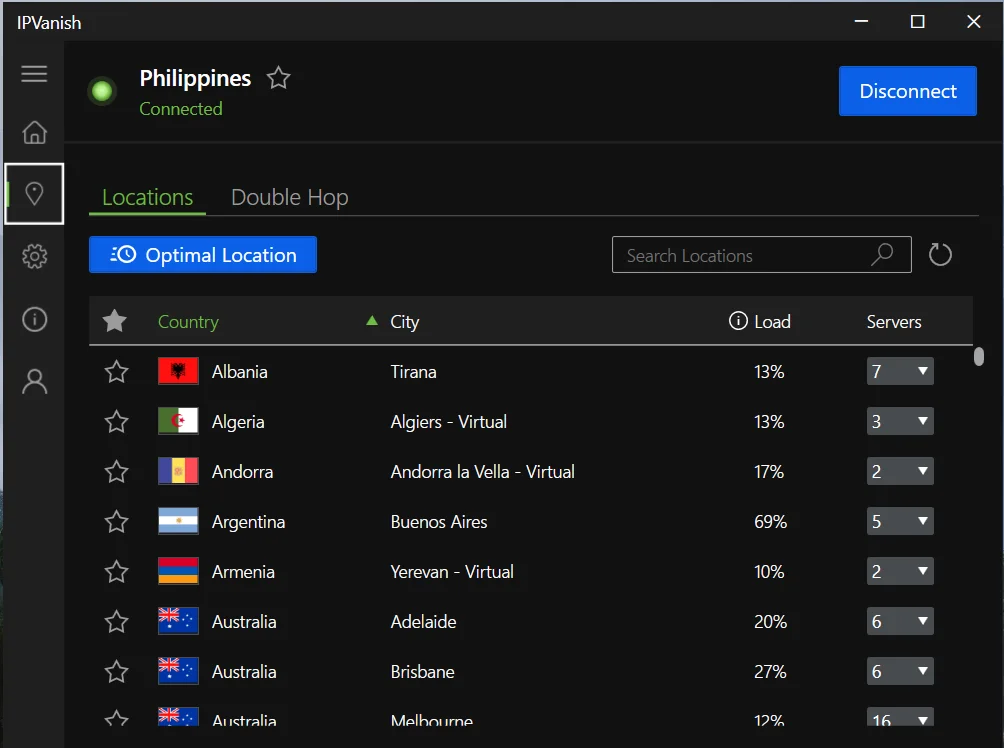This screenshot has height=748, width=1004.
Task: Connect using the Optimal Location button
Action: click(x=203, y=255)
